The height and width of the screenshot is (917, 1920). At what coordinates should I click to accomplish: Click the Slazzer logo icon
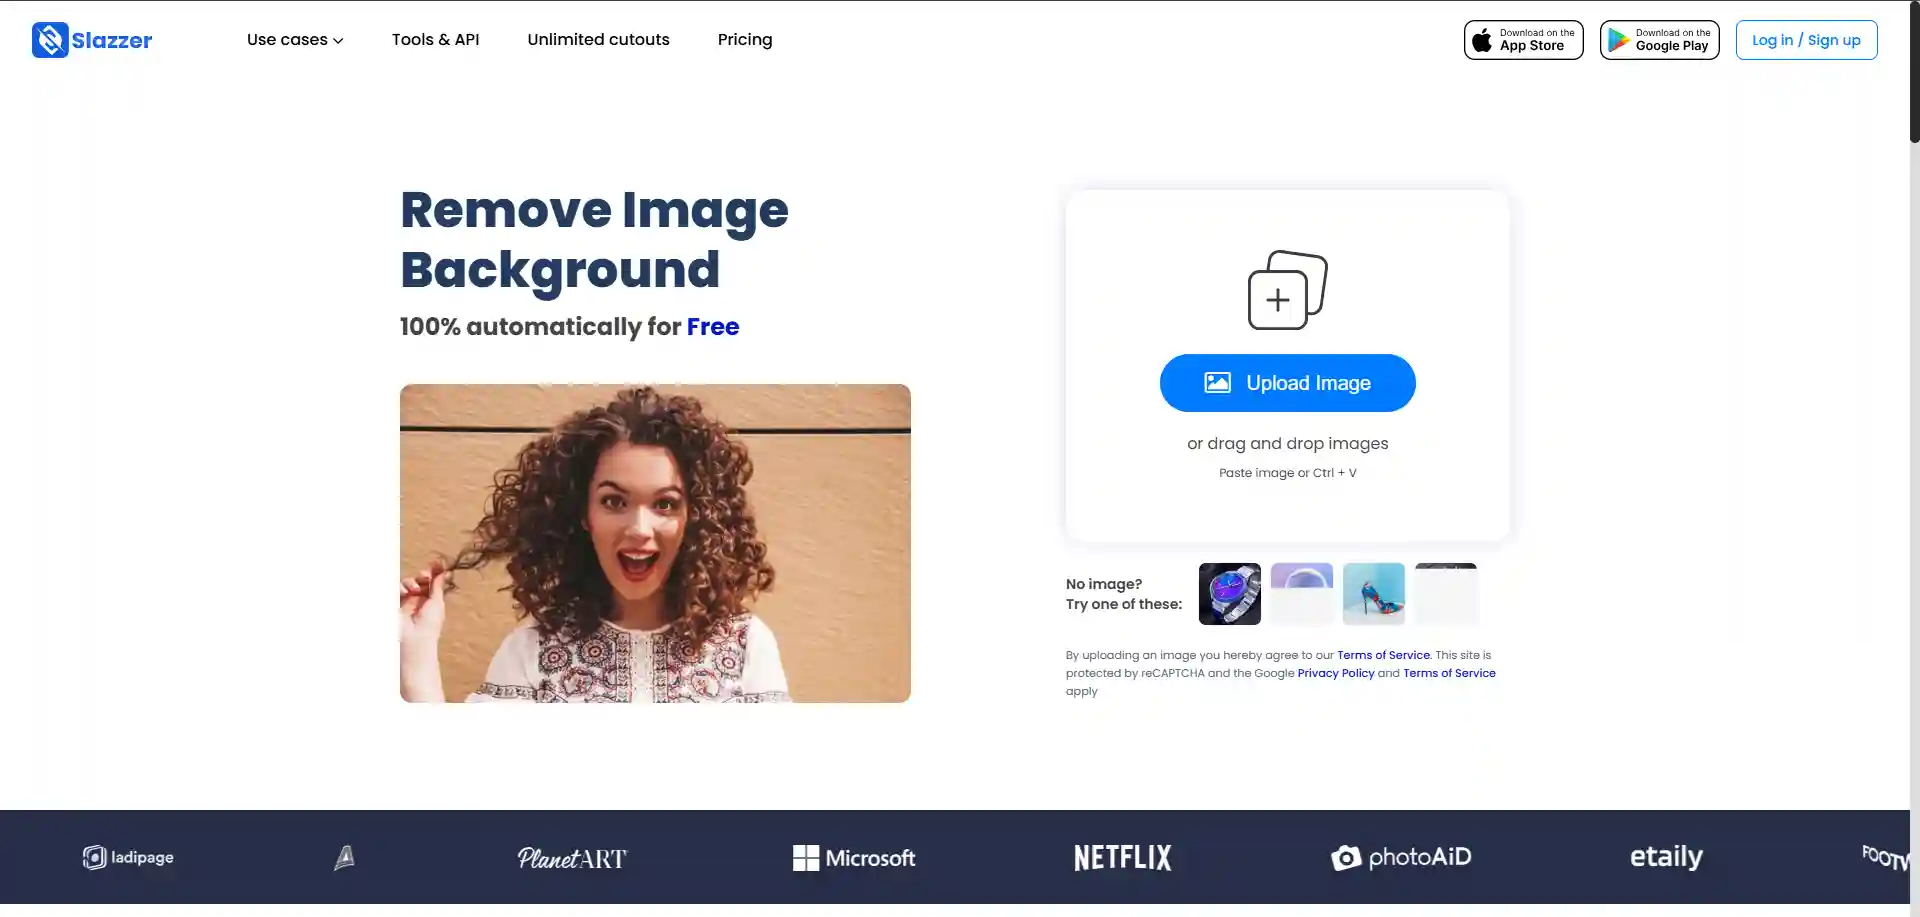(47, 39)
